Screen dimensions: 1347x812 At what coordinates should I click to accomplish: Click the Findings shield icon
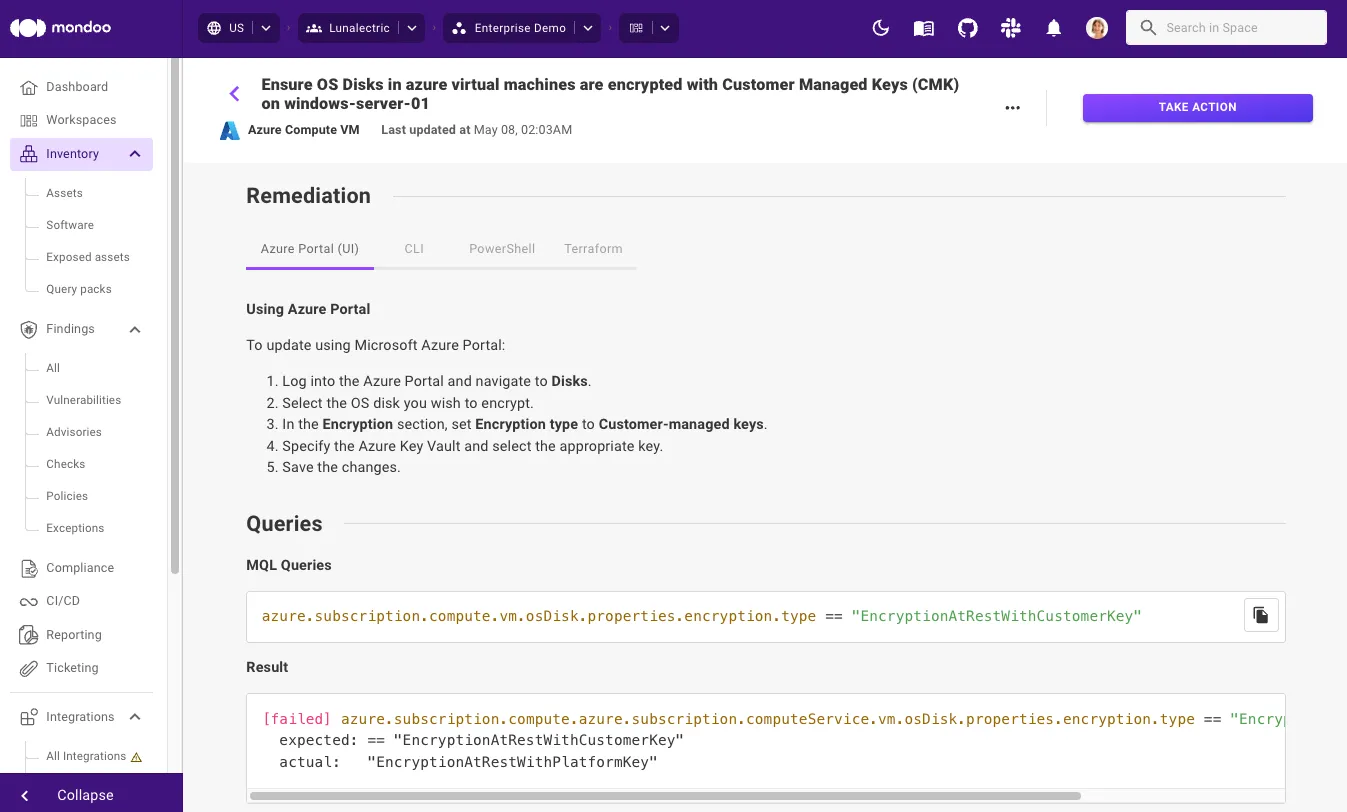pyautogui.click(x=29, y=329)
